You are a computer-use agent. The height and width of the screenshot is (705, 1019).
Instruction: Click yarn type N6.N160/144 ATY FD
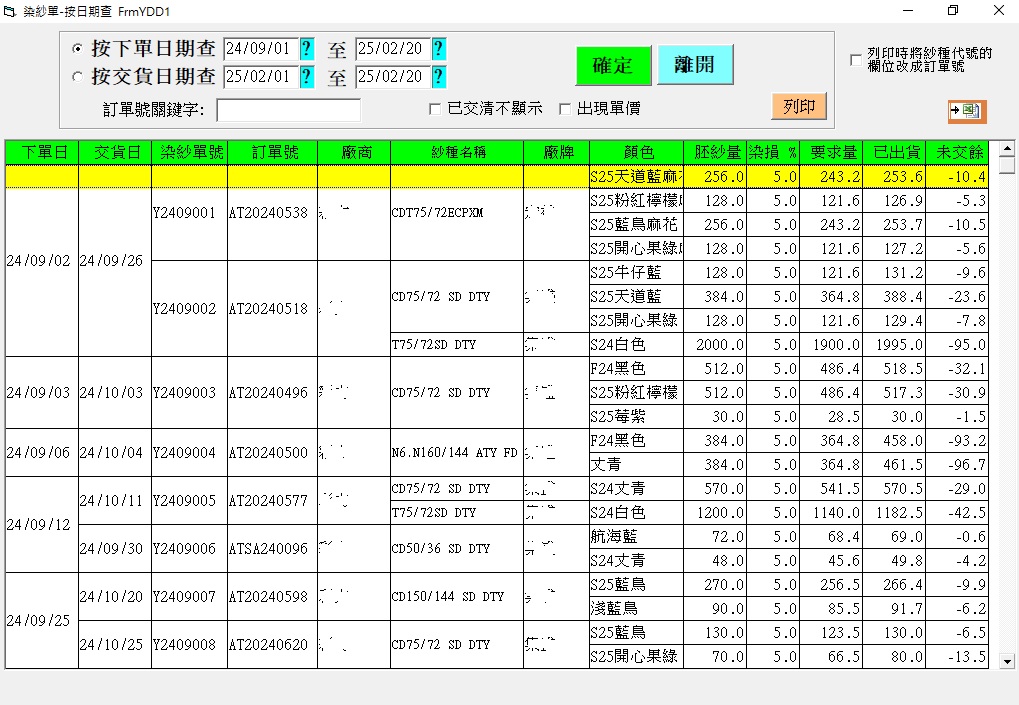point(457,452)
